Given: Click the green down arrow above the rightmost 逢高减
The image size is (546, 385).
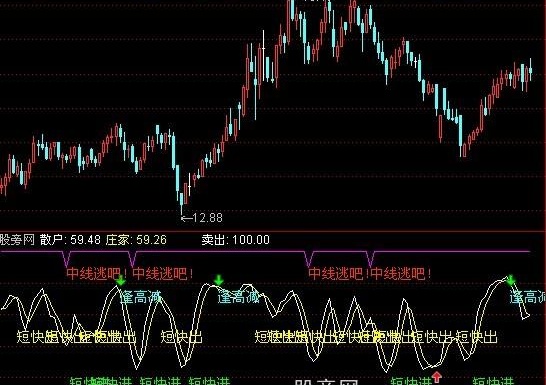Looking at the screenshot, I should click(511, 280).
